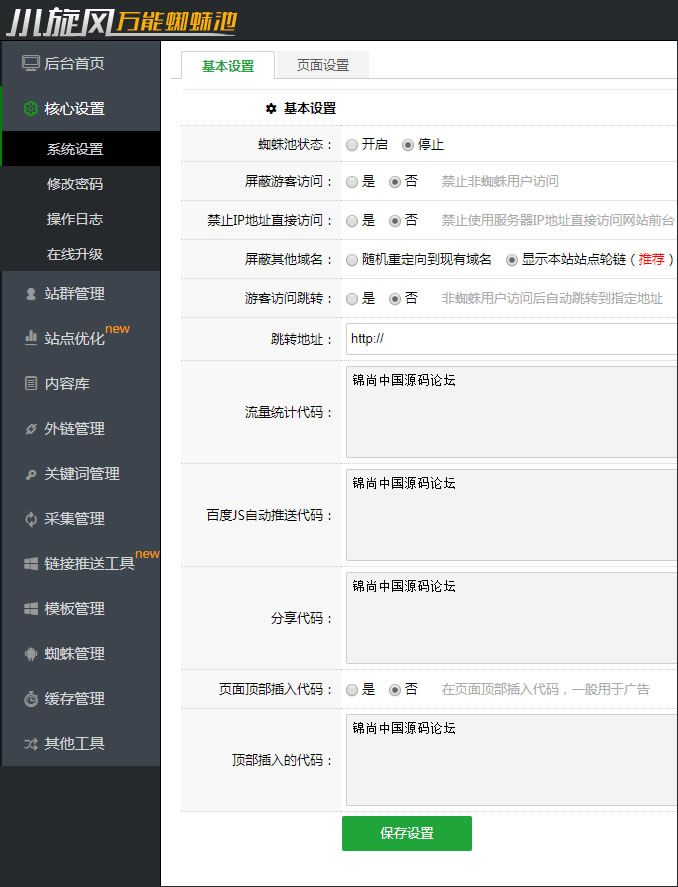Select 否 for 页面顶部插入代码
This screenshot has height=887, width=678.
click(395, 690)
